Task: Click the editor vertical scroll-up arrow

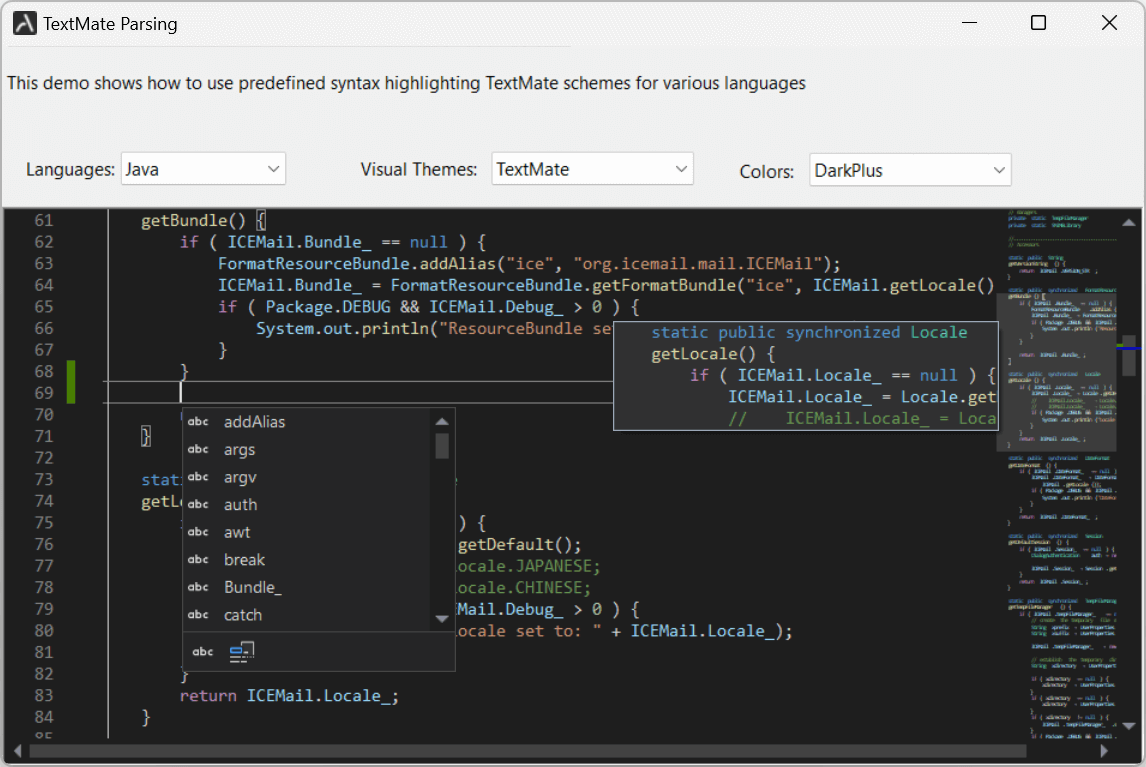Action: click(x=1129, y=222)
